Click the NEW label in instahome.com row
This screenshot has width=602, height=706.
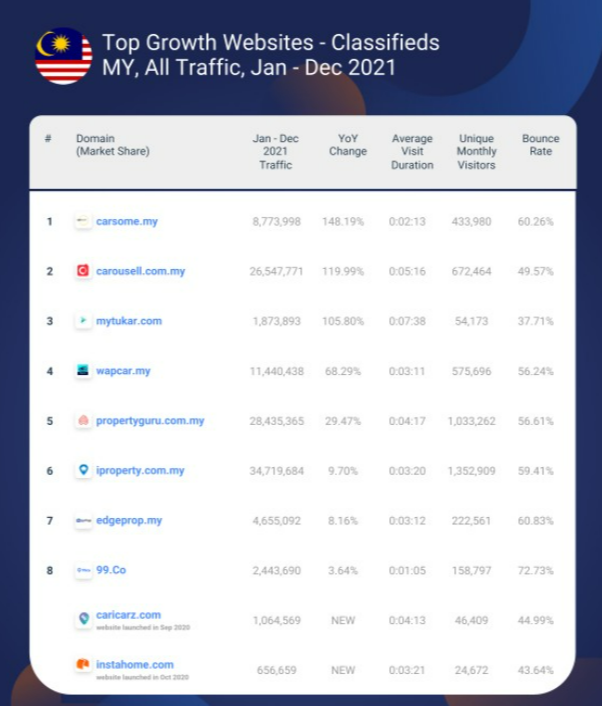[343, 670]
